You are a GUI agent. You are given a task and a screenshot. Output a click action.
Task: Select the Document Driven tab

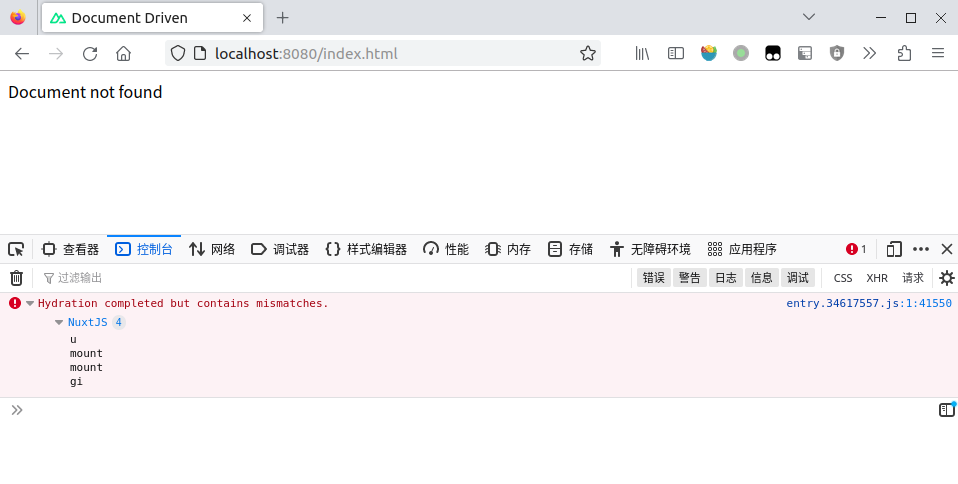coord(152,18)
